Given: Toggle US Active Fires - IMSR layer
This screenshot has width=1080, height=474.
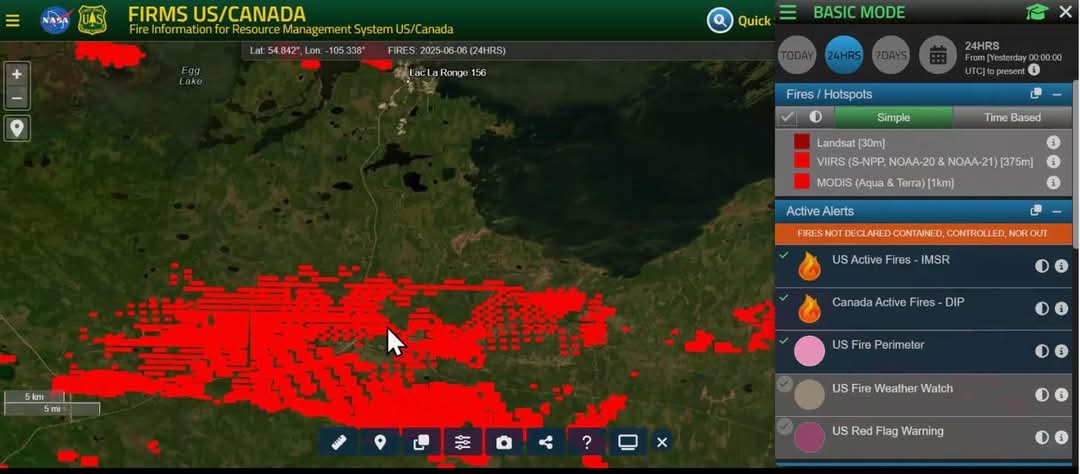Looking at the screenshot, I should 785,256.
